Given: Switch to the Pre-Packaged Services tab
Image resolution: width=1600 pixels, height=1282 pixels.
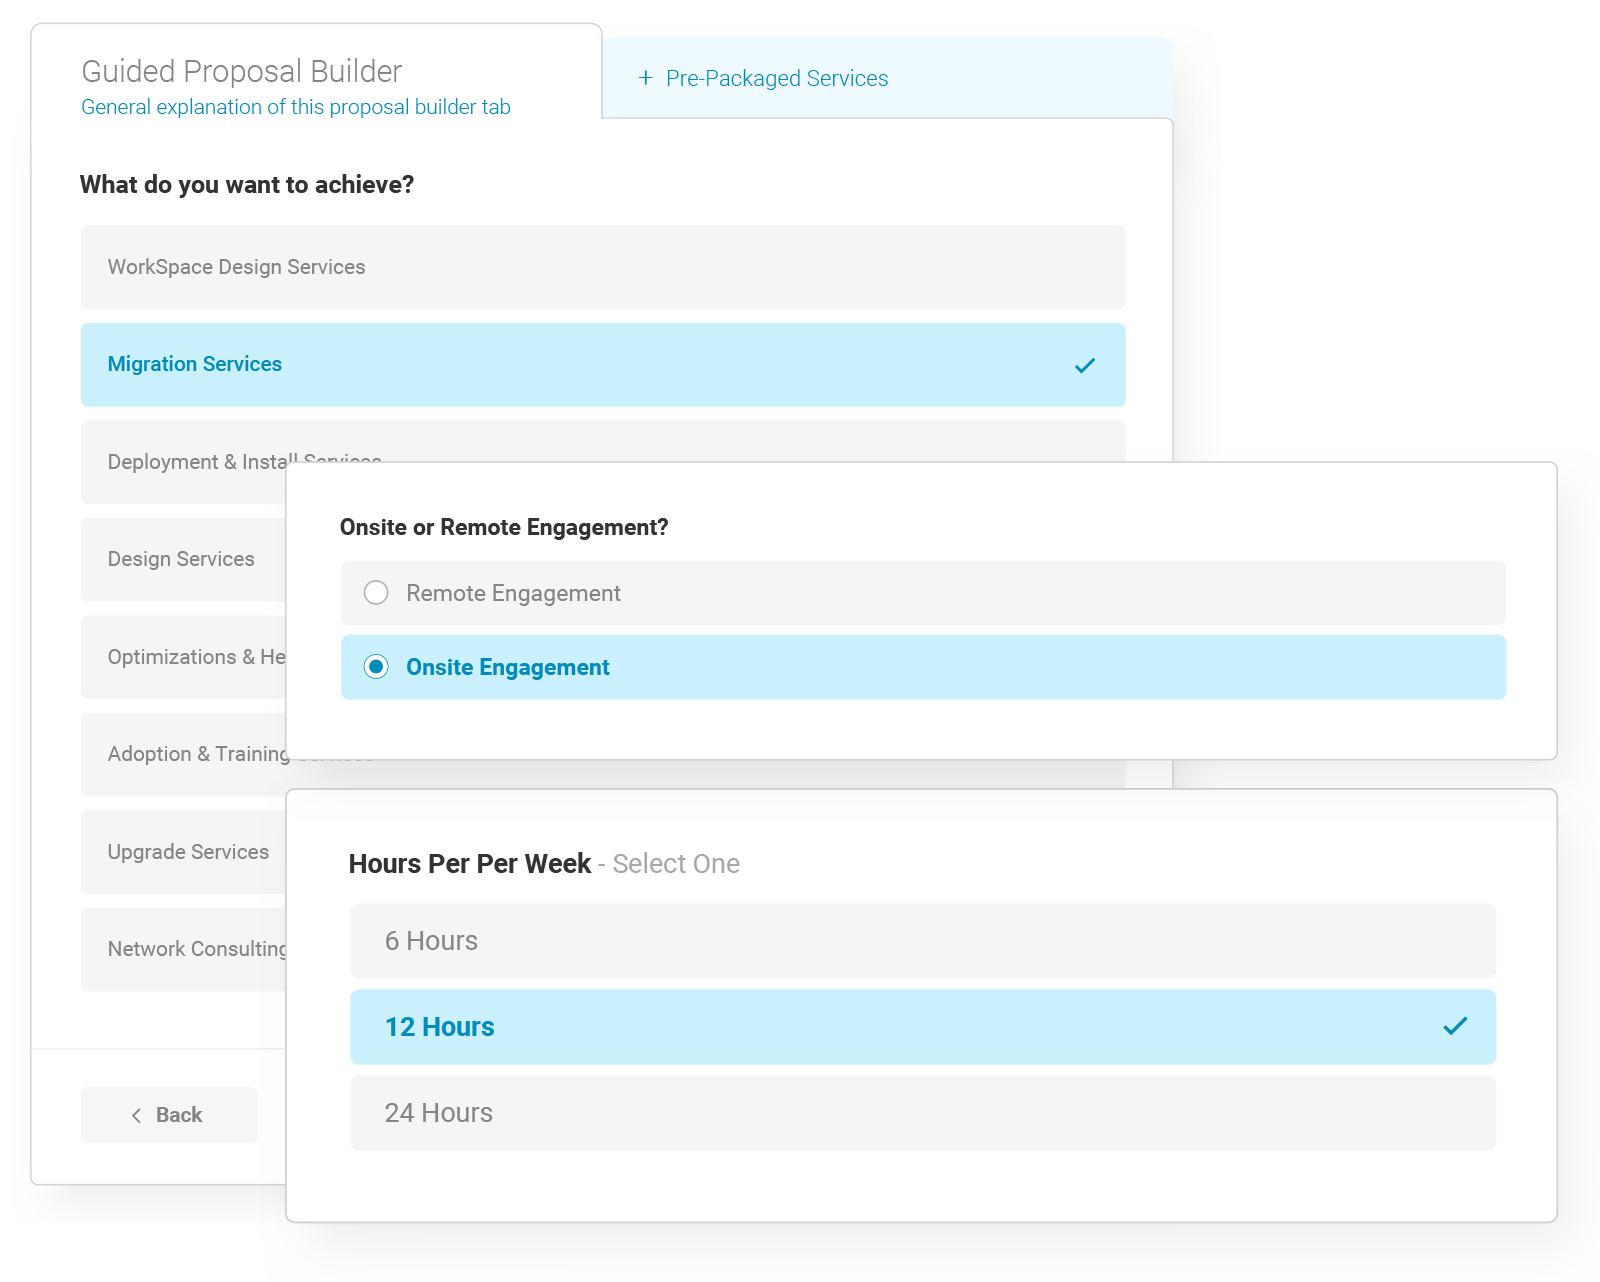Looking at the screenshot, I should [x=777, y=78].
